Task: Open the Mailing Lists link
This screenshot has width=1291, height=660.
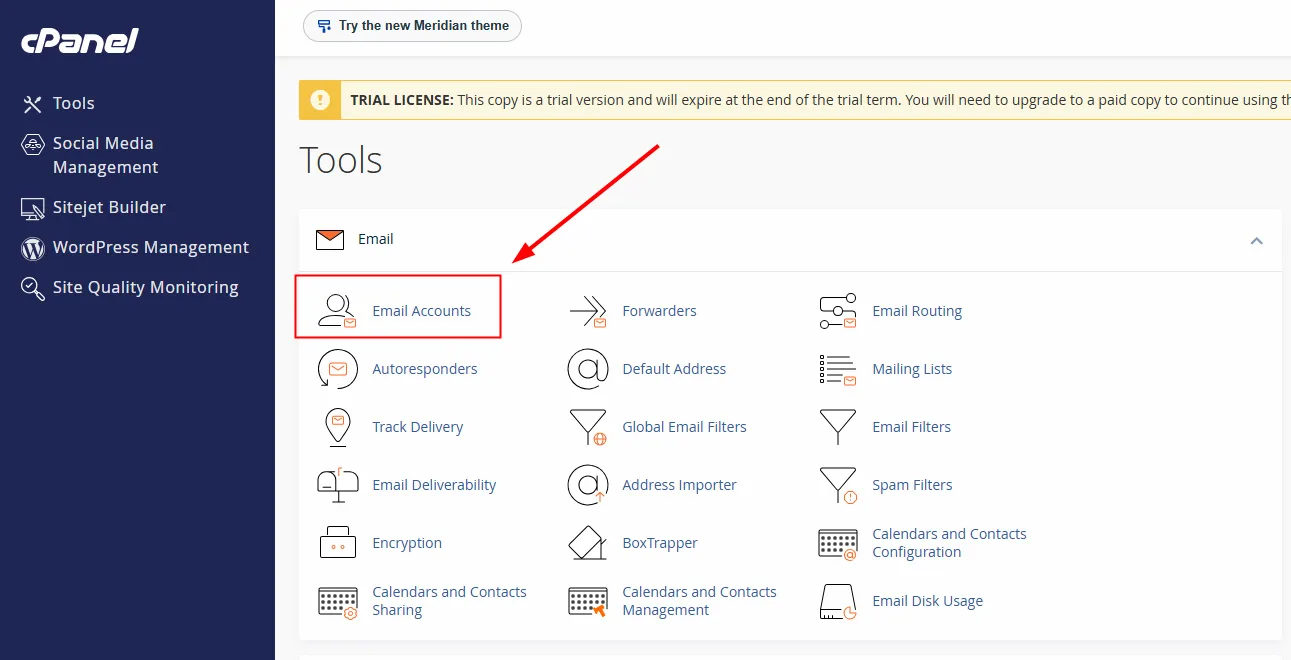Action: (912, 369)
